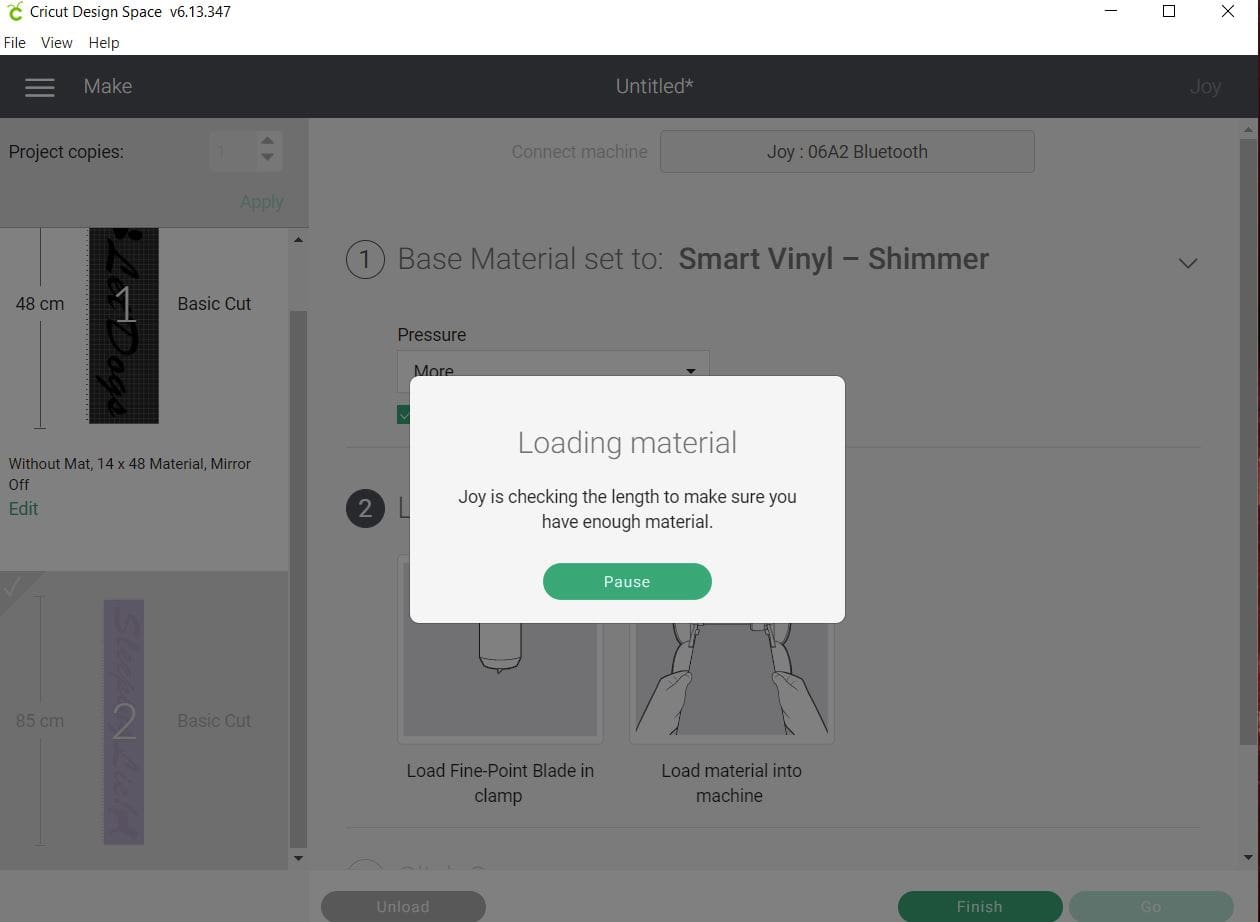This screenshot has width=1260, height=922.
Task: Click the step 2 circle number
Action: tap(365, 508)
